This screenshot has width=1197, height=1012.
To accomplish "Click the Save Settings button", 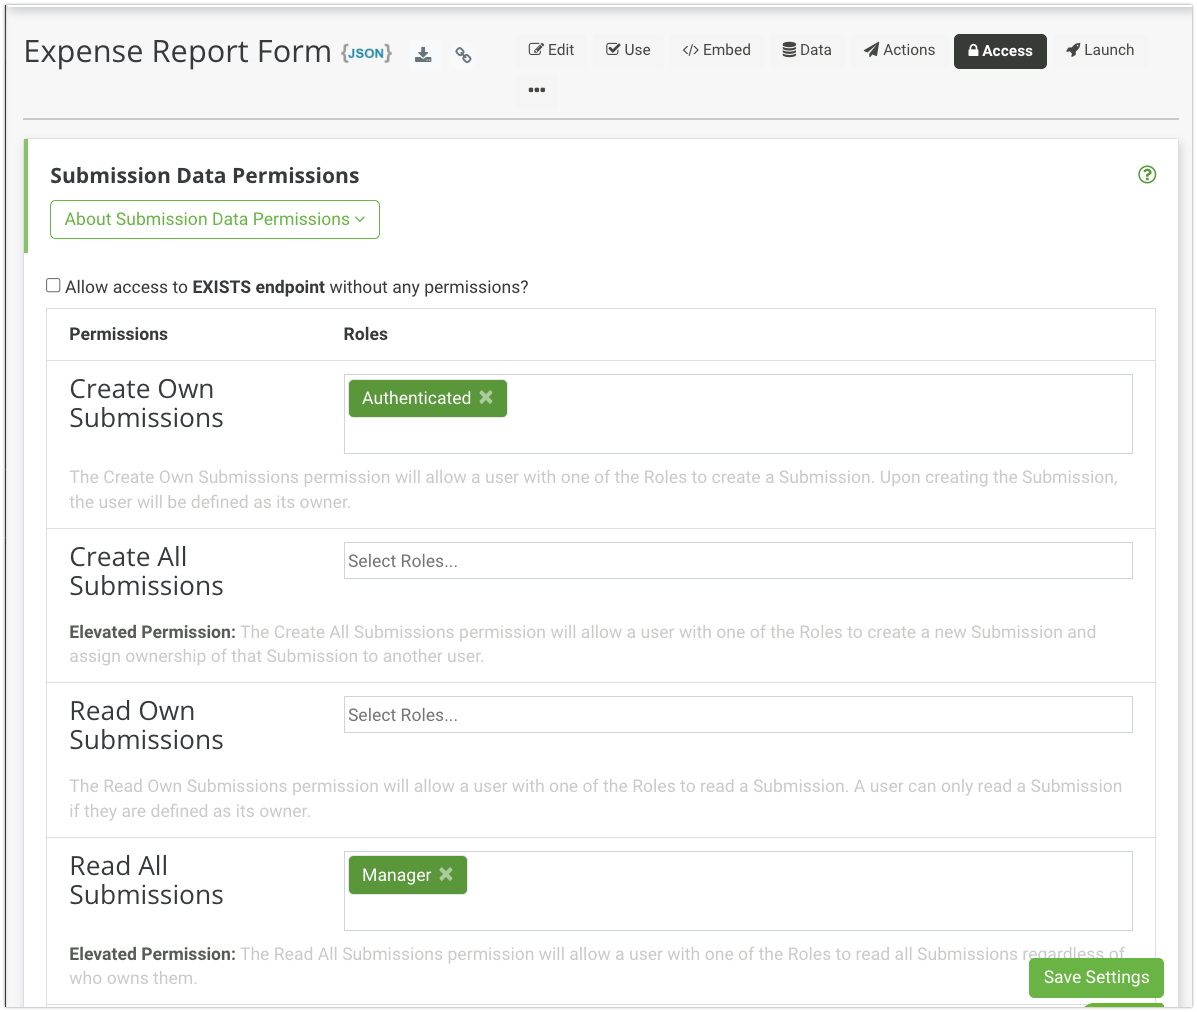I will coord(1096,977).
